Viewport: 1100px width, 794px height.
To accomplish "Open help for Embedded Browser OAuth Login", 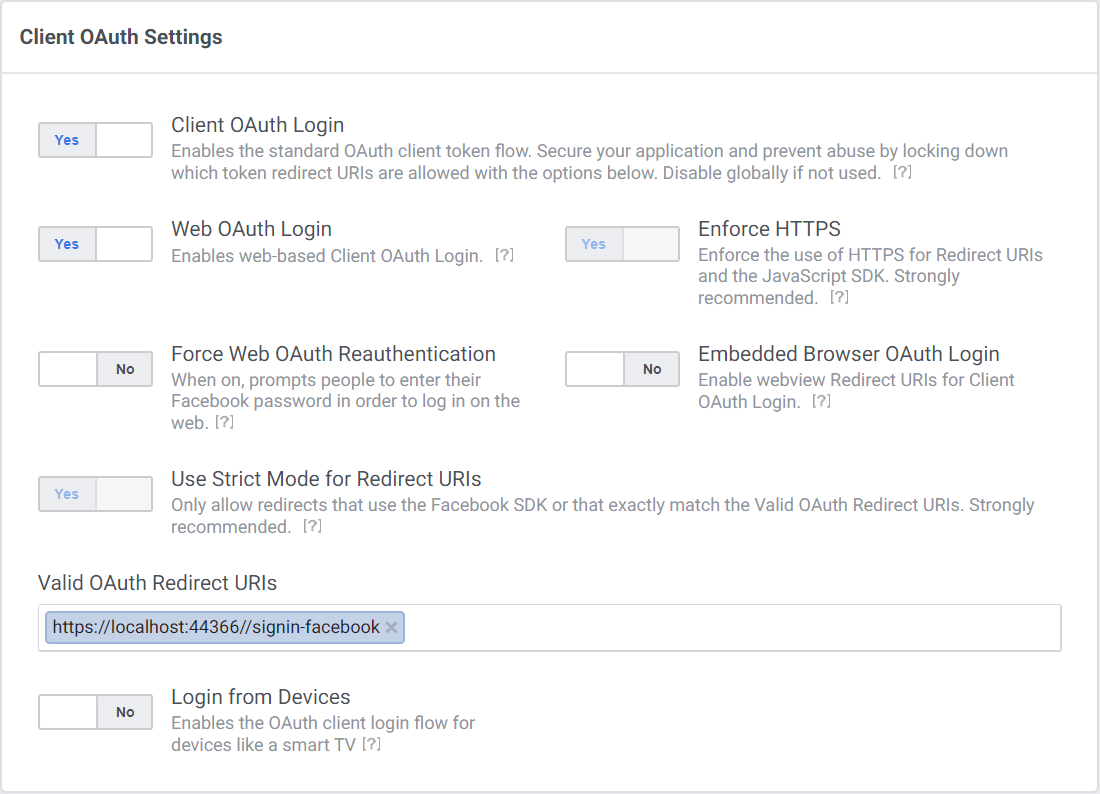I will click(822, 399).
